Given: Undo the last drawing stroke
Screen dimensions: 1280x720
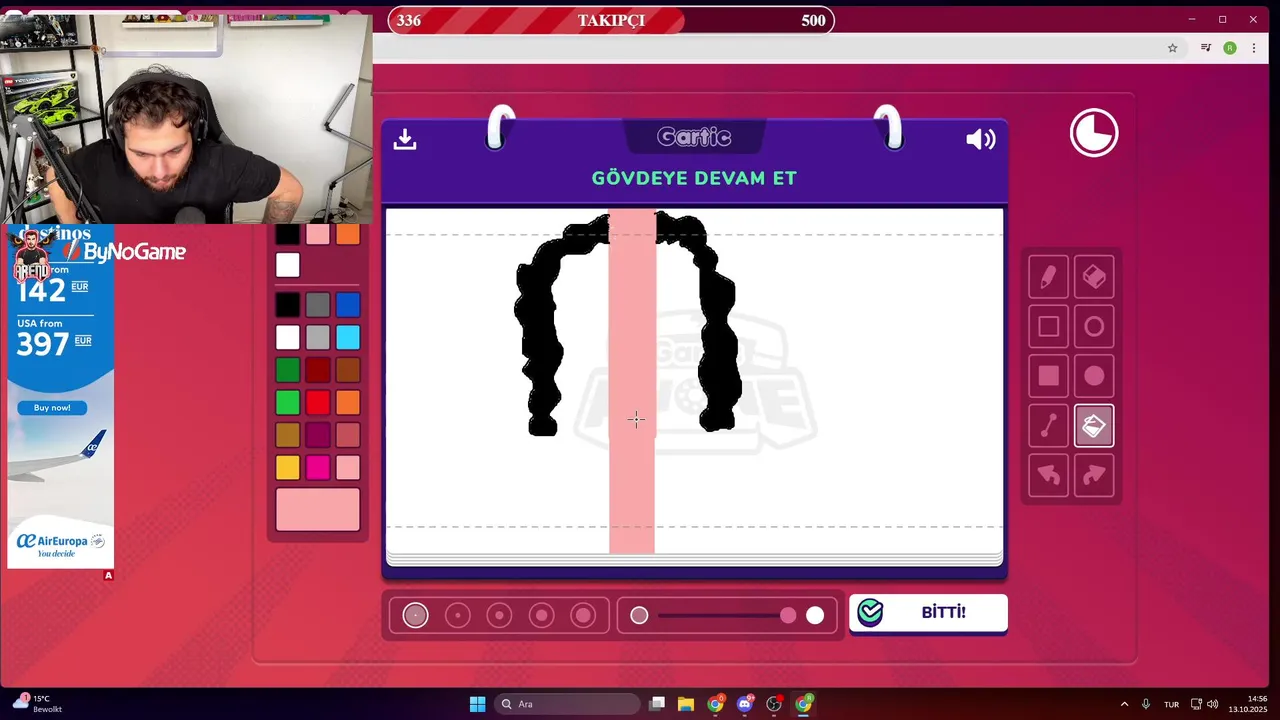Looking at the screenshot, I should tap(1048, 476).
